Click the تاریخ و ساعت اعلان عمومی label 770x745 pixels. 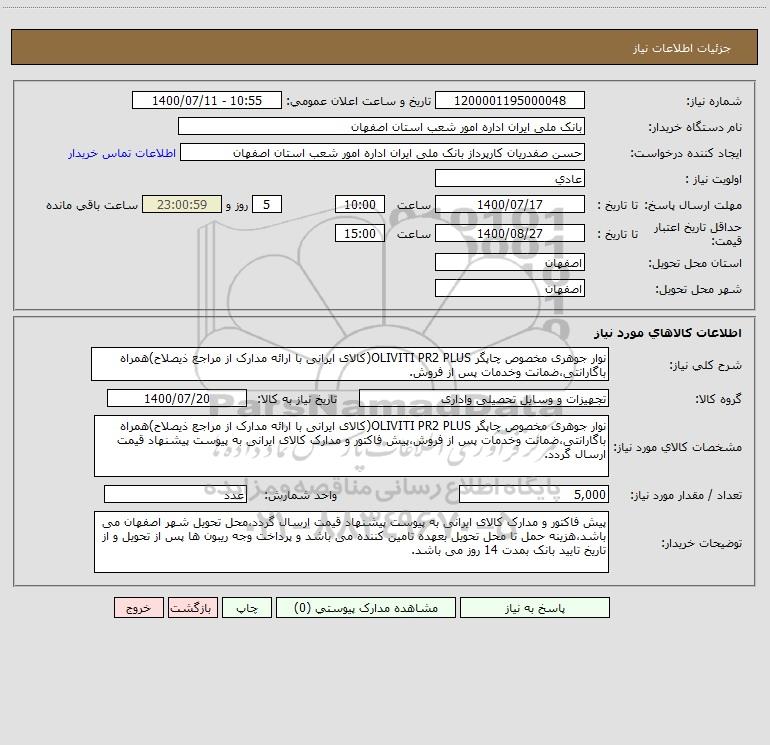(359, 101)
